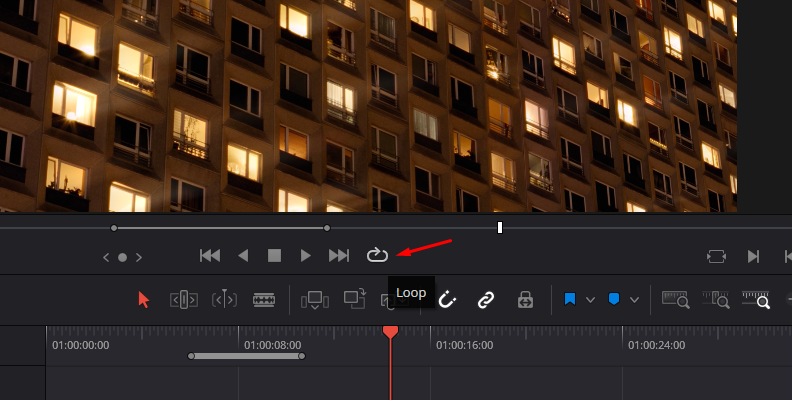
Task: Click the red timeline playhead
Action: pyautogui.click(x=390, y=332)
